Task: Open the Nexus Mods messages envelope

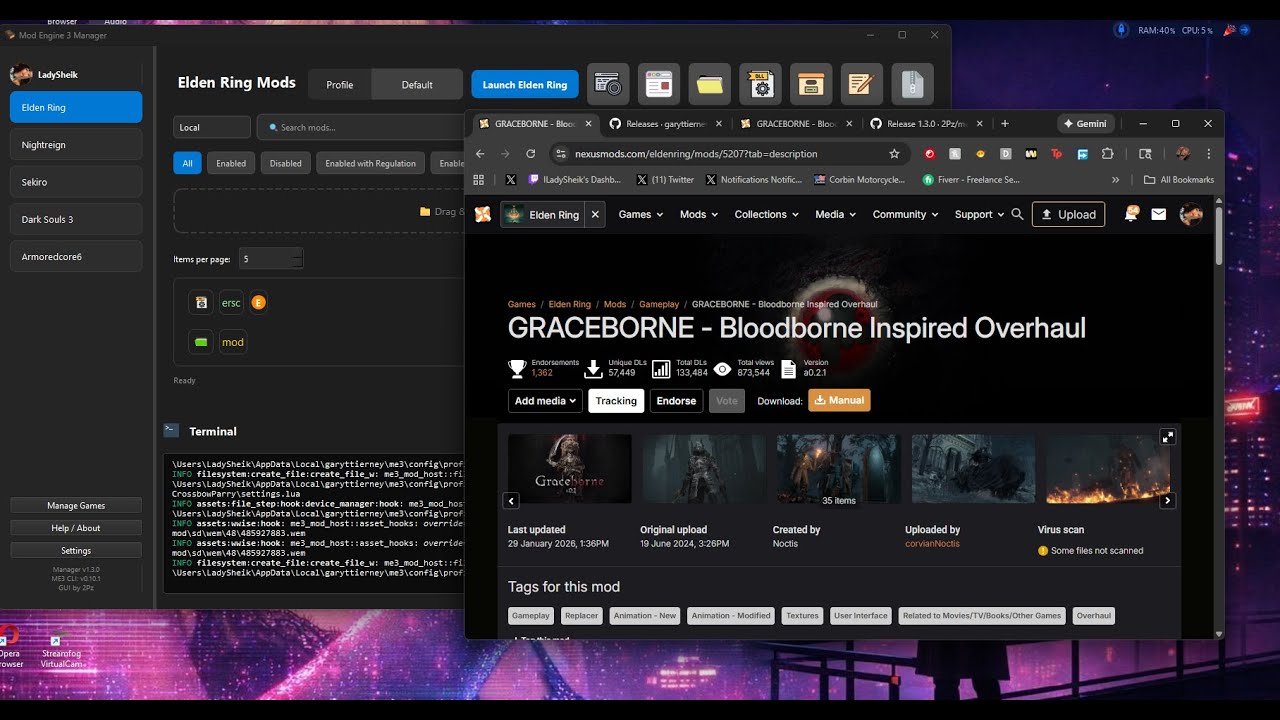Action: click(x=1158, y=214)
